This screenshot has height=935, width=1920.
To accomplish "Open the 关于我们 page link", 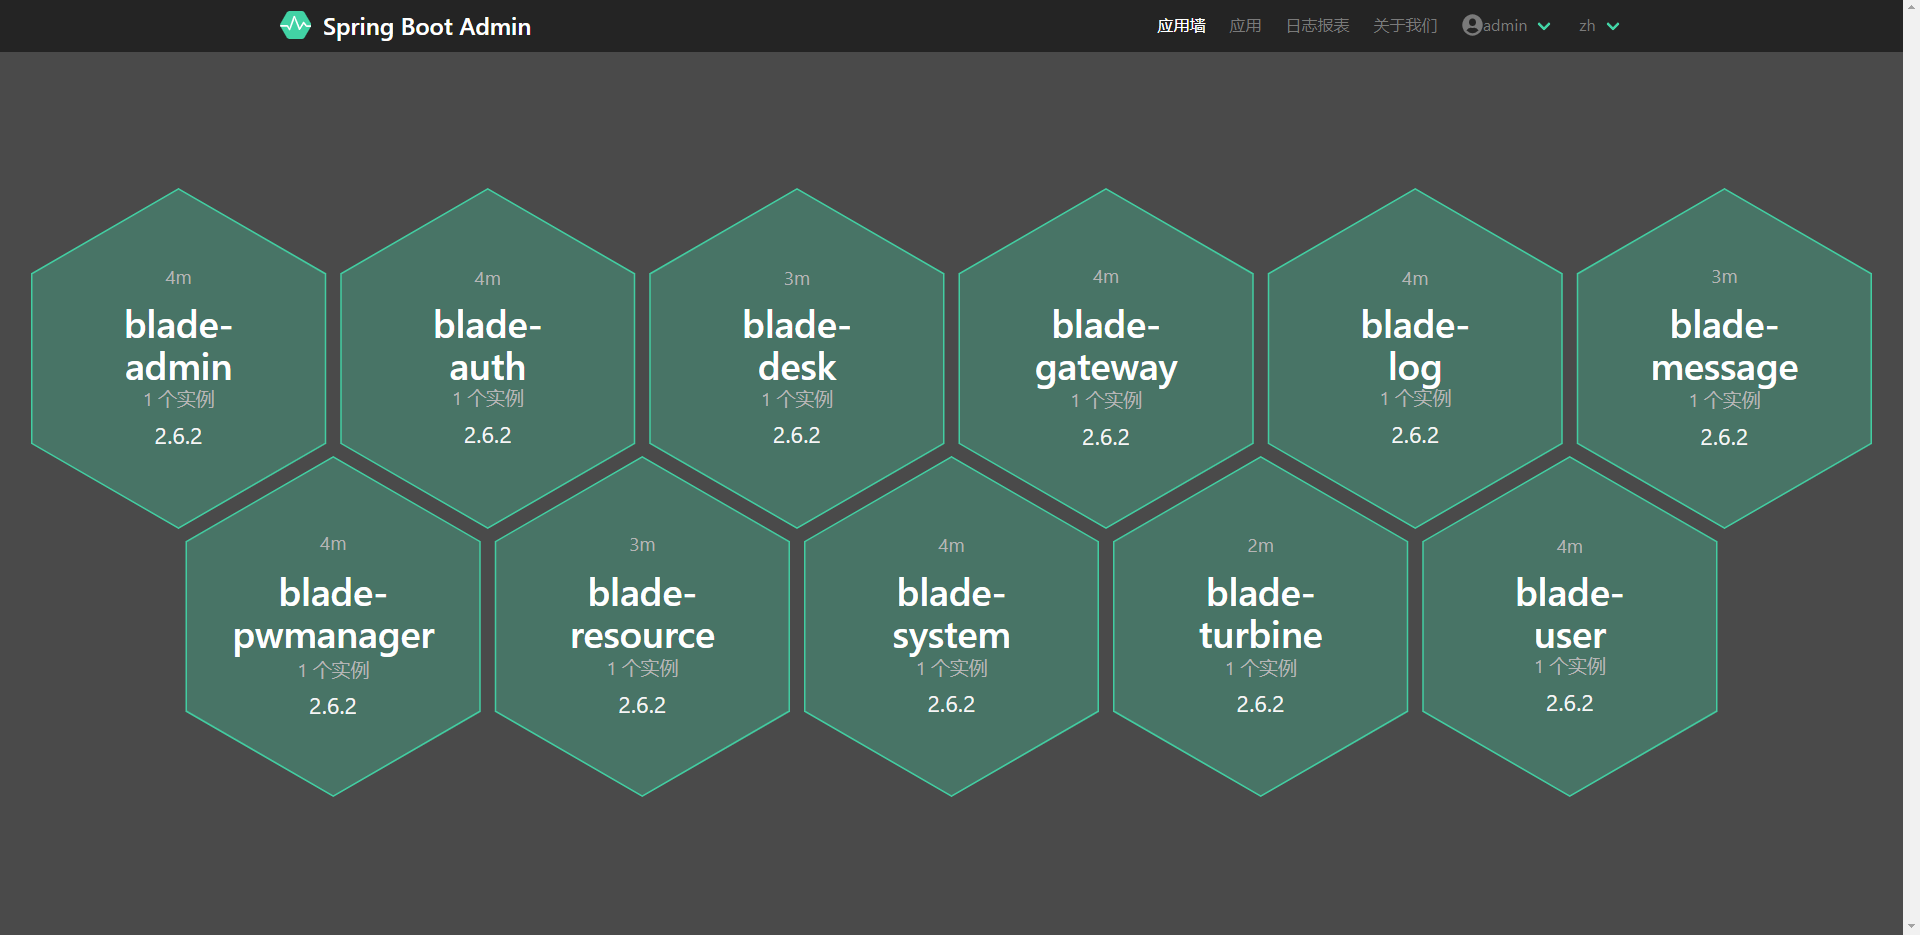I will point(1405,26).
